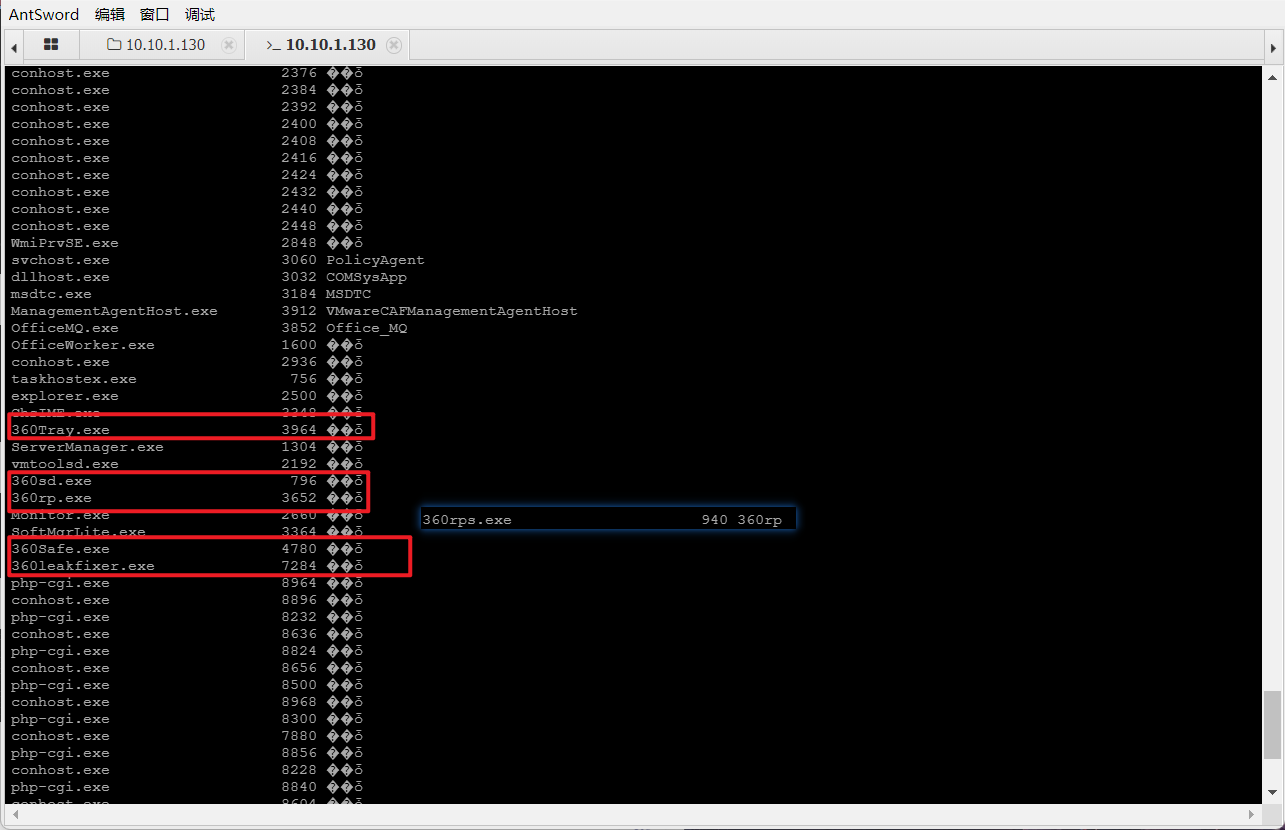Click 360Safe.exe process name
The image size is (1285, 830).
tap(60, 549)
